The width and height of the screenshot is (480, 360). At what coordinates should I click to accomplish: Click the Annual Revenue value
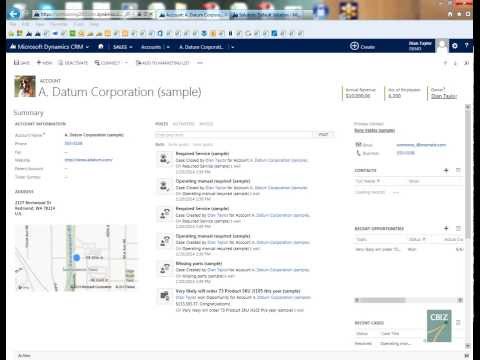(x=358, y=96)
